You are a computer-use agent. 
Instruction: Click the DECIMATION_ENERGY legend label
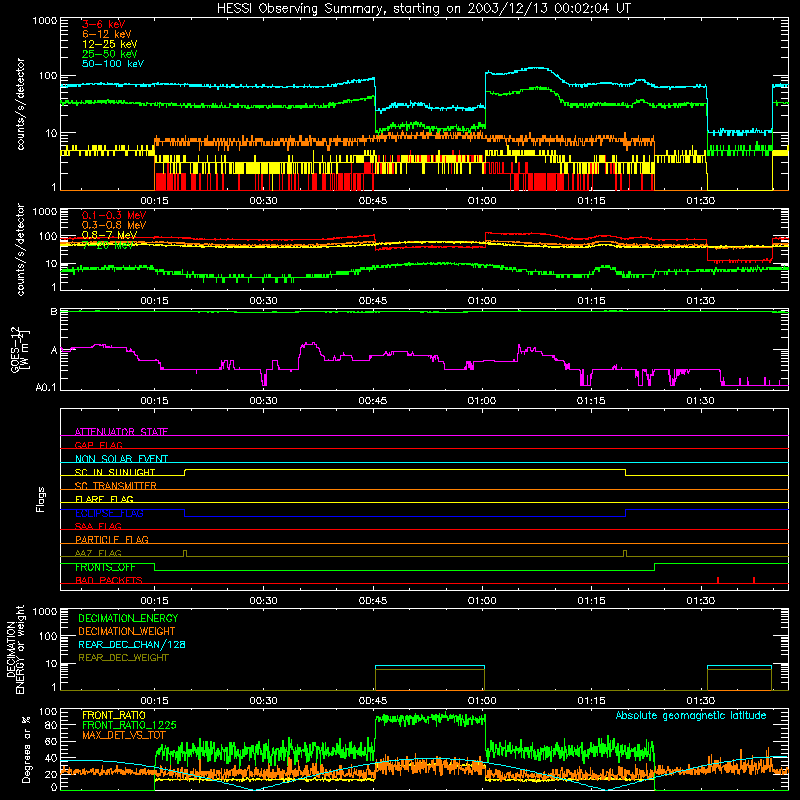tap(128, 618)
